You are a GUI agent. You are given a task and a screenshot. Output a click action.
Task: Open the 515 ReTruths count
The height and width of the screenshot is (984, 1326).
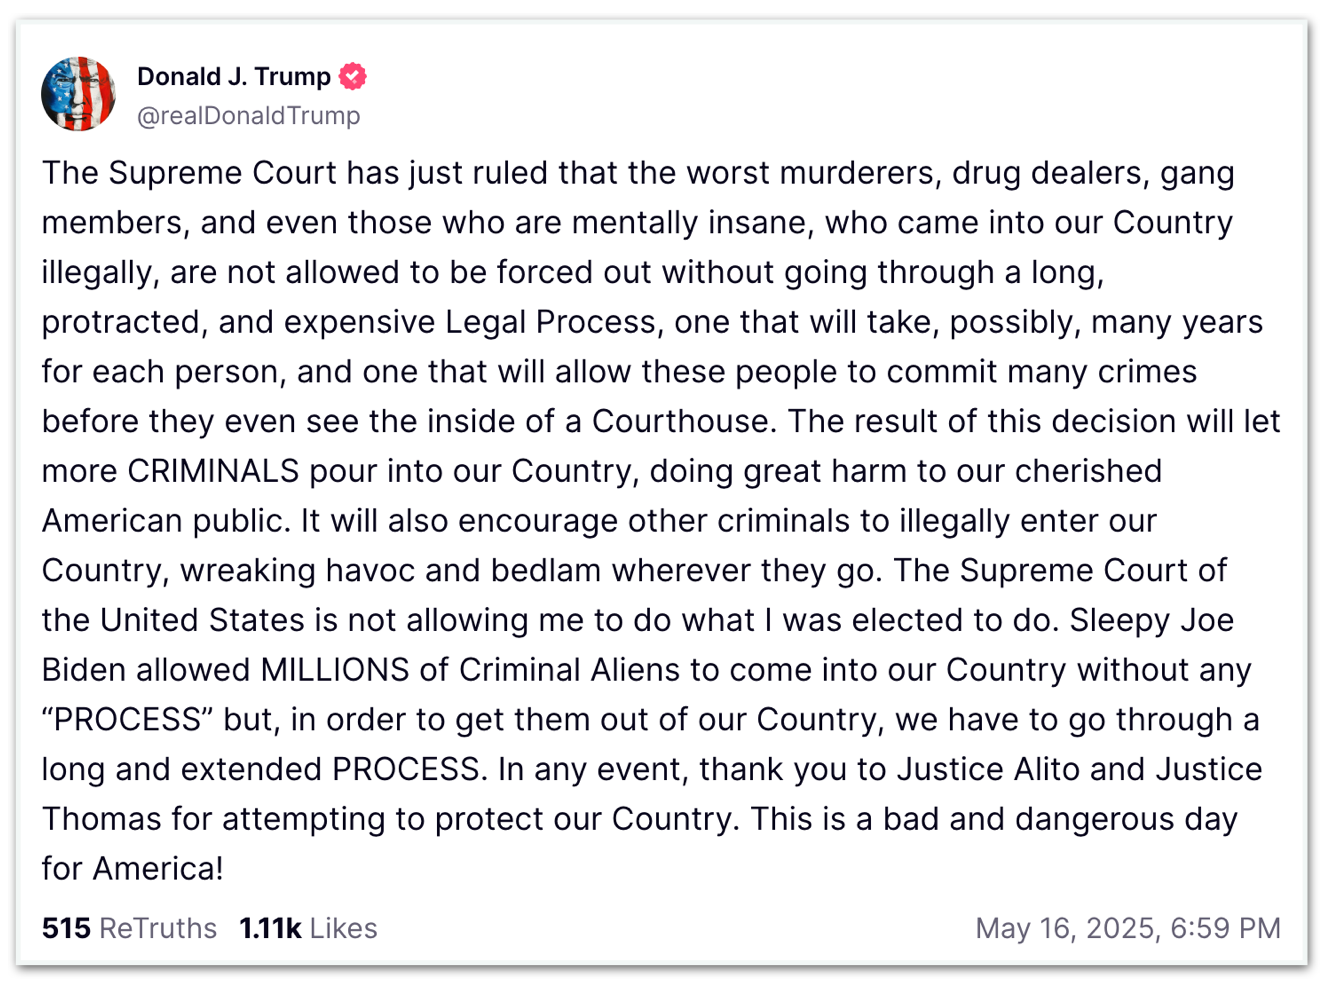coord(66,928)
